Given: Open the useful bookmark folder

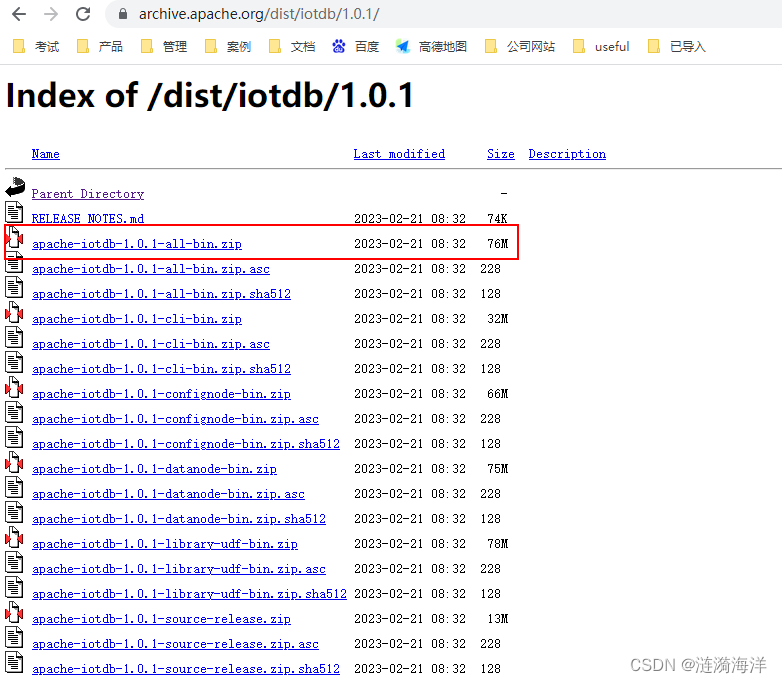Looking at the screenshot, I should tap(601, 46).
